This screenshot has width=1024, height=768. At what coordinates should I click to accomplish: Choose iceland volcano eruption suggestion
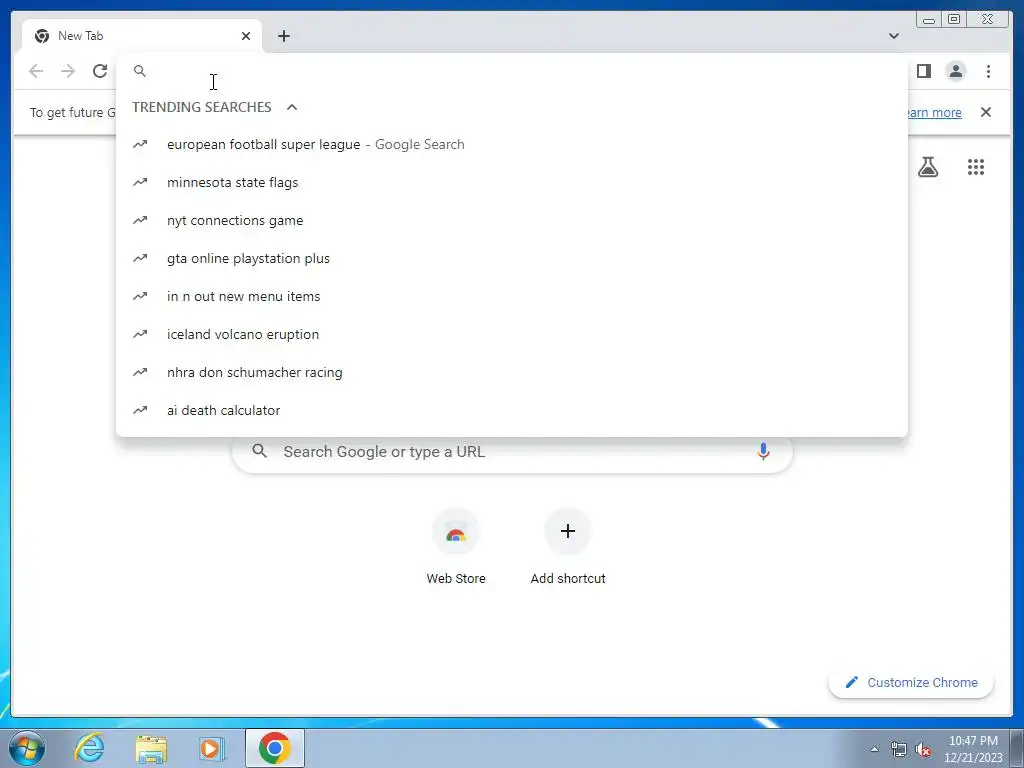pos(511,334)
